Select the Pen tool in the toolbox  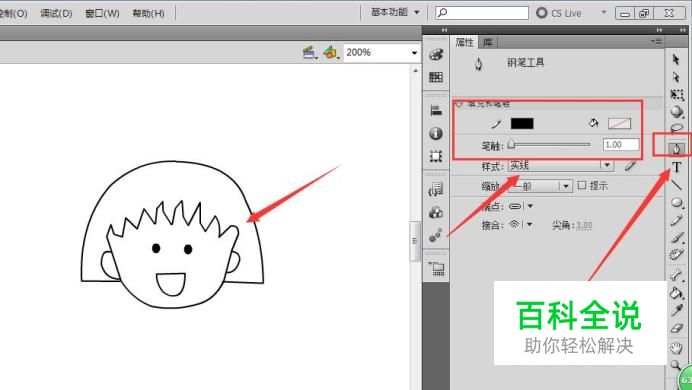point(676,149)
